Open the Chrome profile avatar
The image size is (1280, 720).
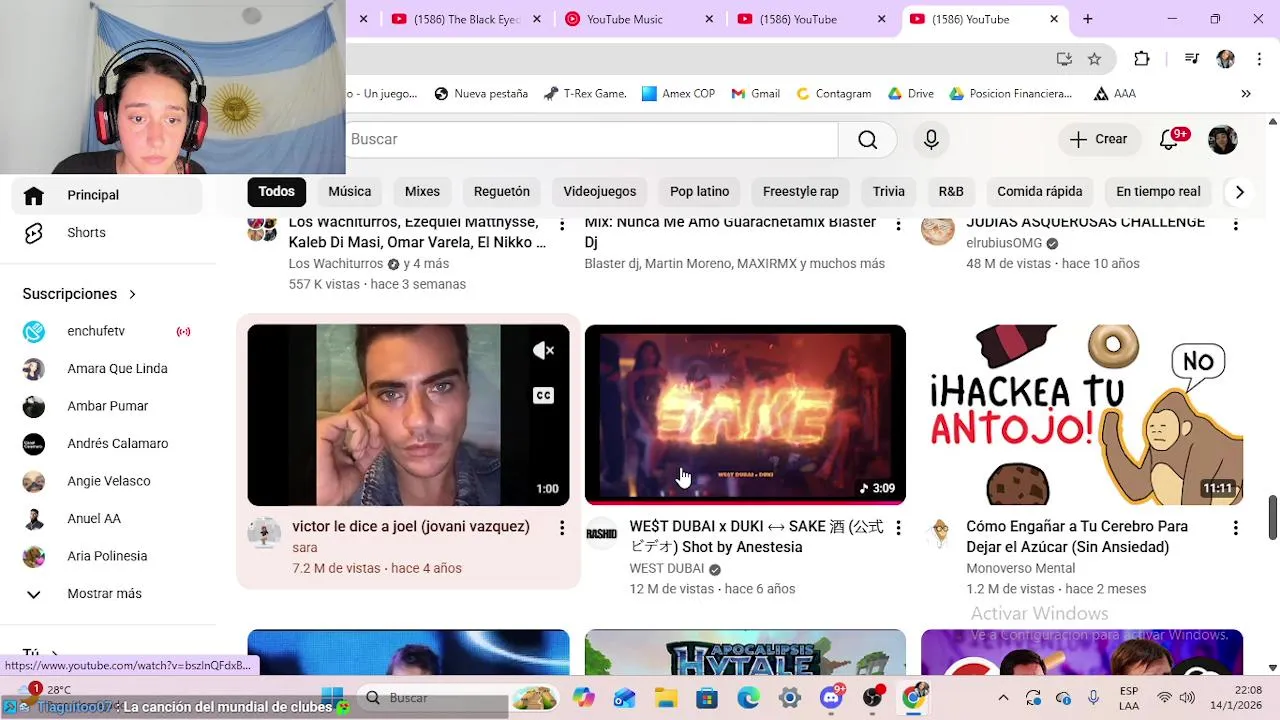(1226, 59)
